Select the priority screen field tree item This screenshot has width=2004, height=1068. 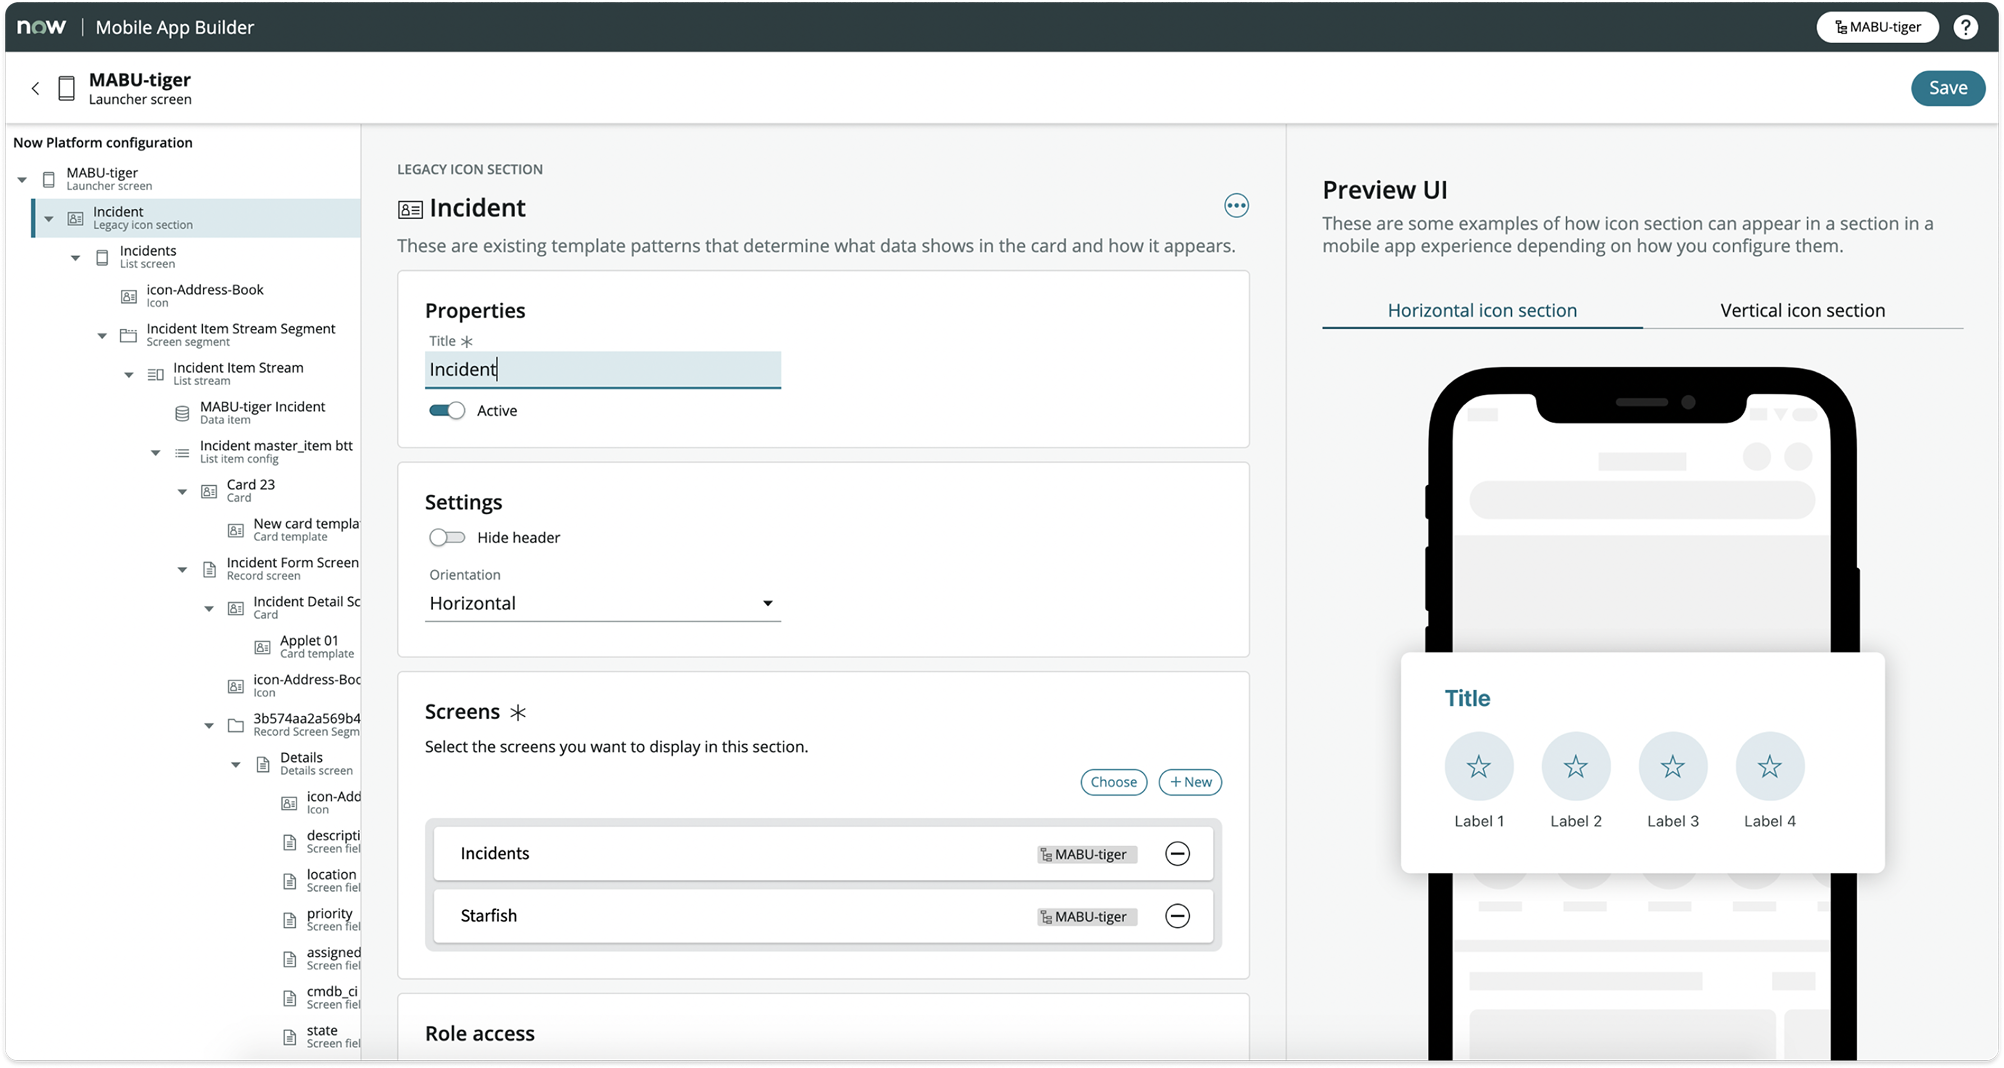click(321, 920)
